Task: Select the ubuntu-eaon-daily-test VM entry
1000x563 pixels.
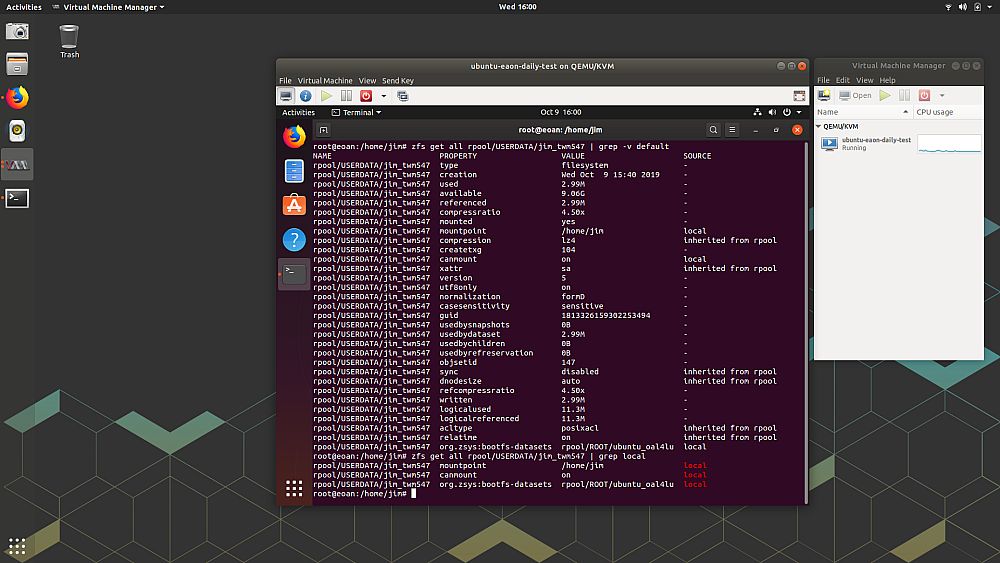Action: click(875, 144)
